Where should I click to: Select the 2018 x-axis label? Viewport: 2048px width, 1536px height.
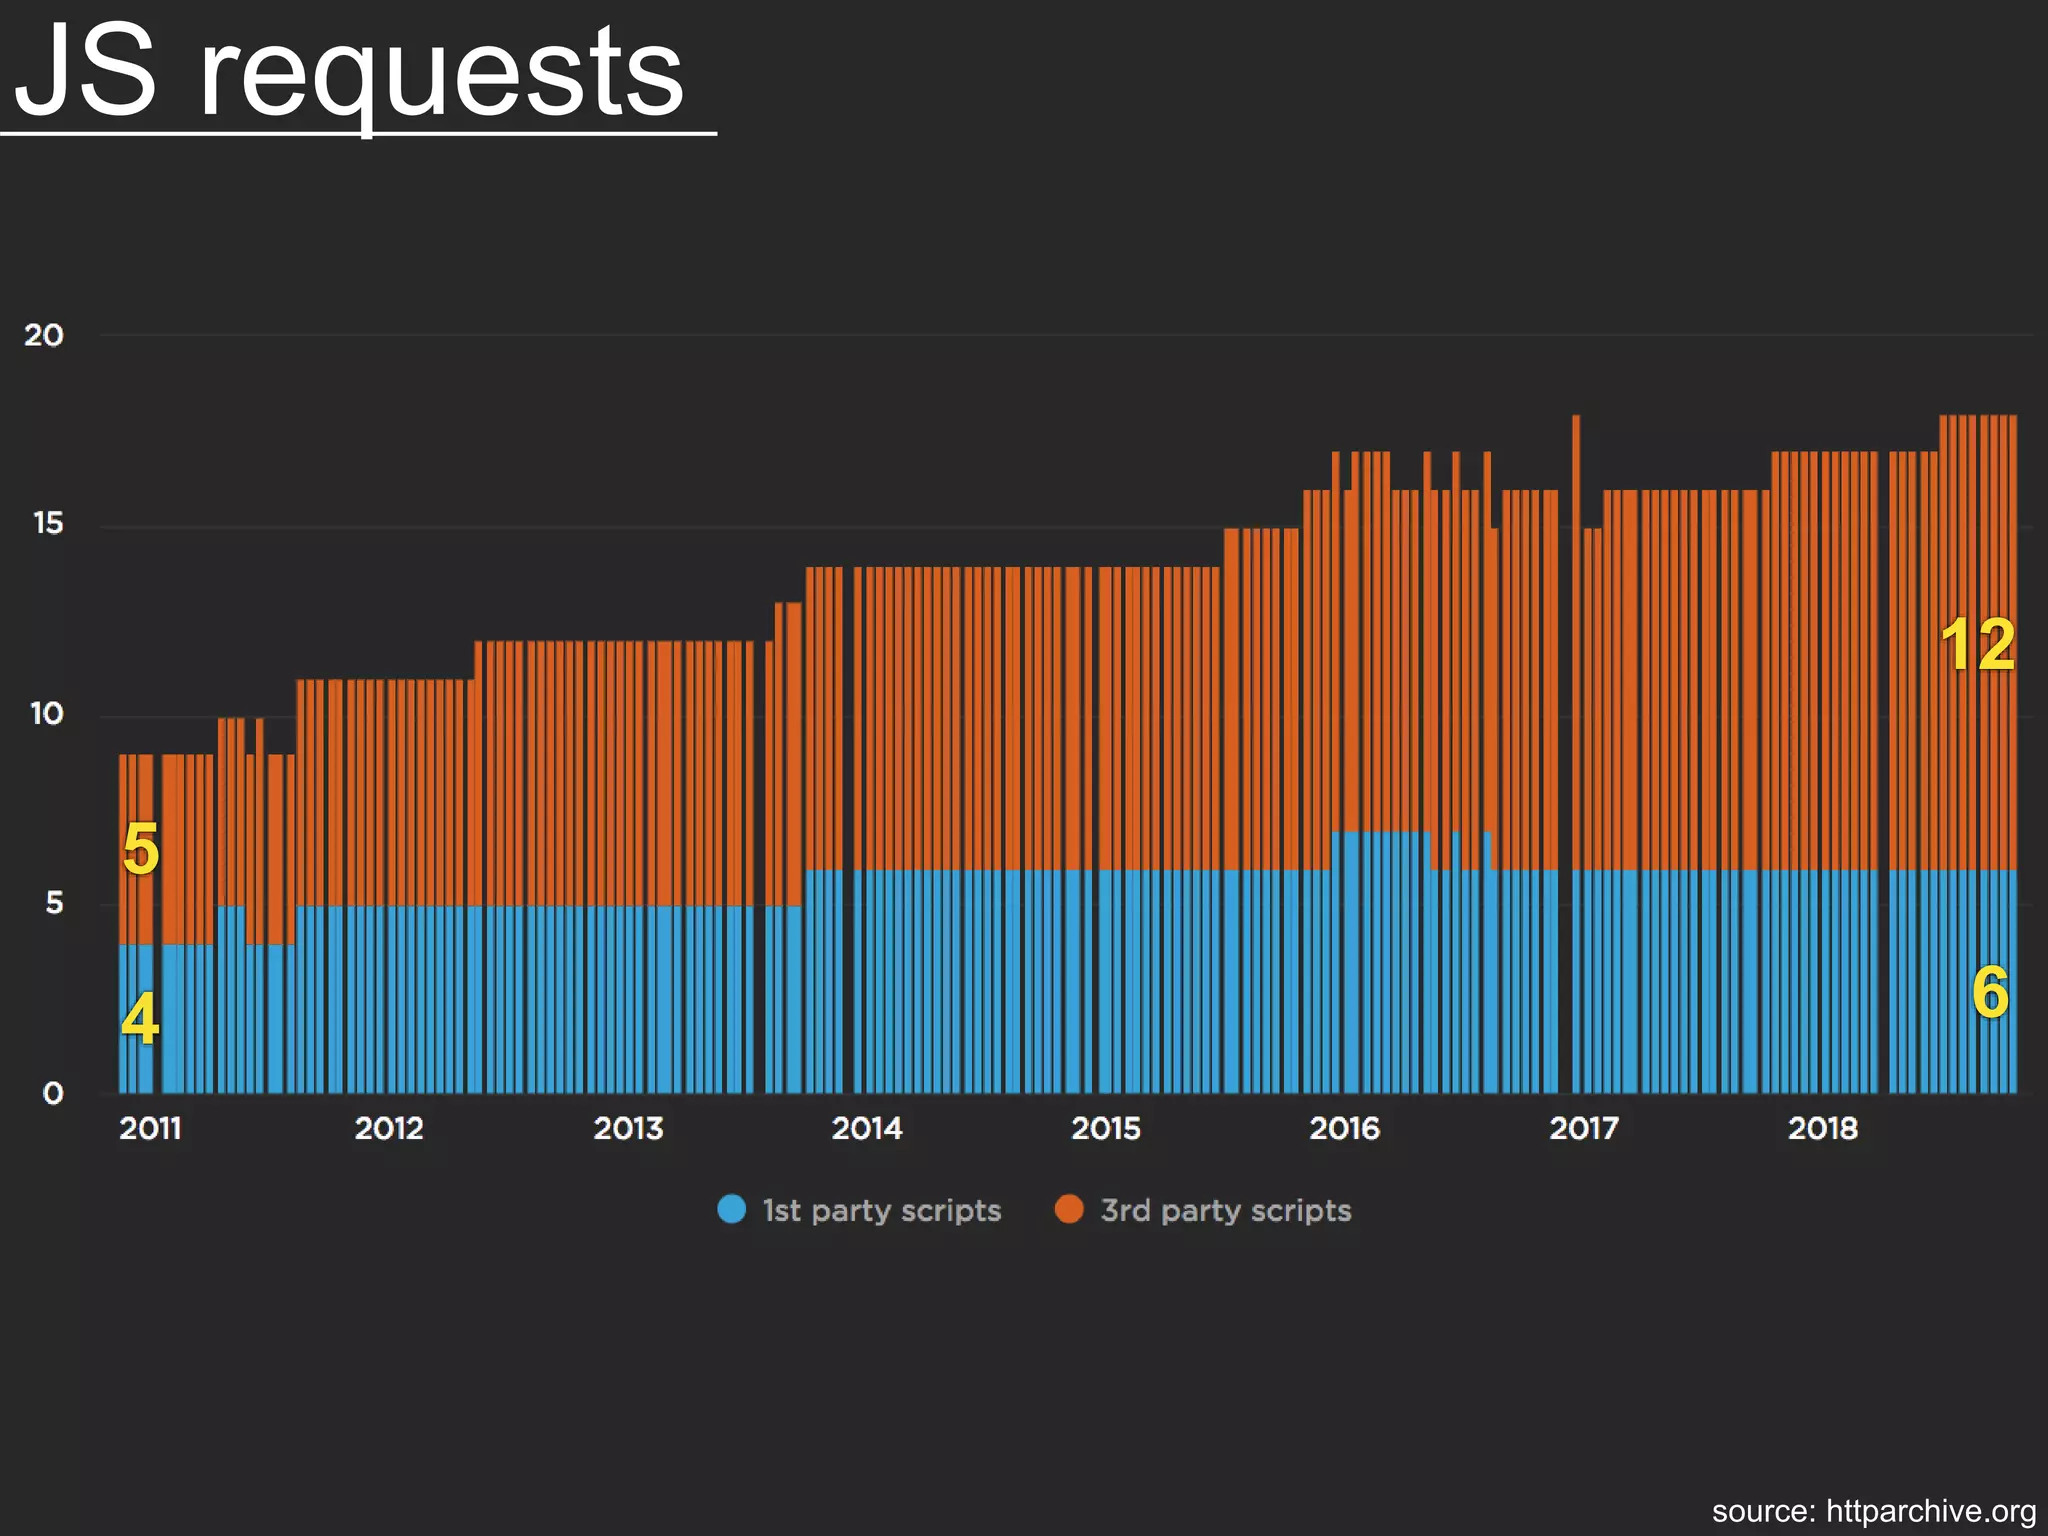(1823, 1128)
